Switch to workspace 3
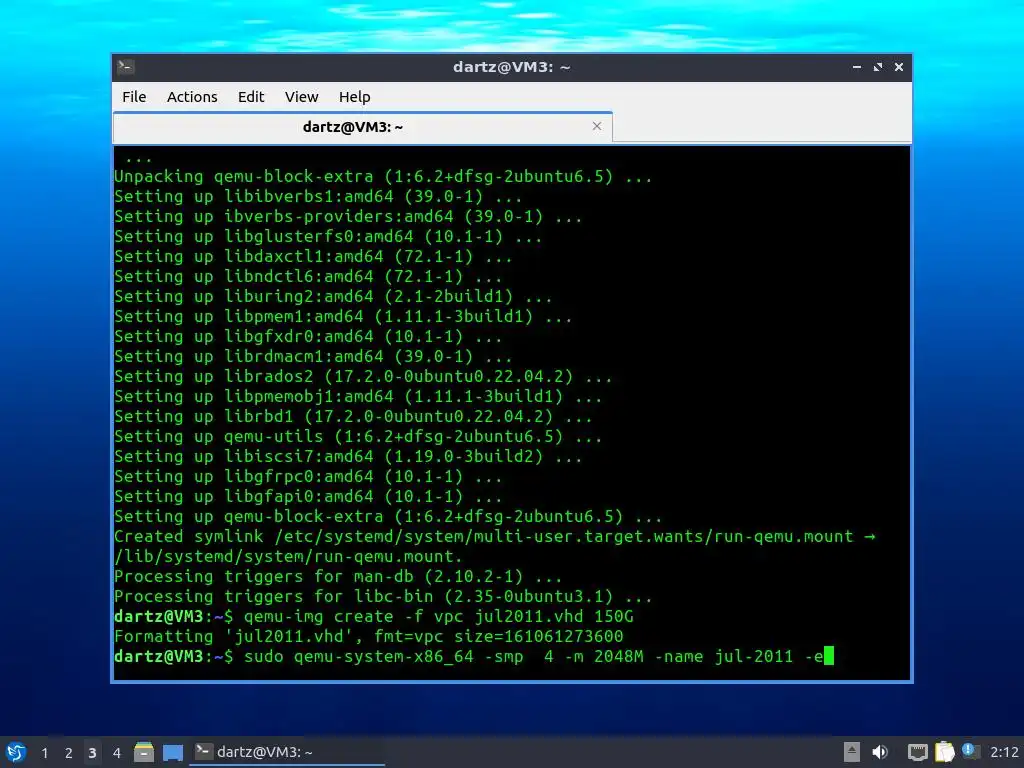 point(92,752)
